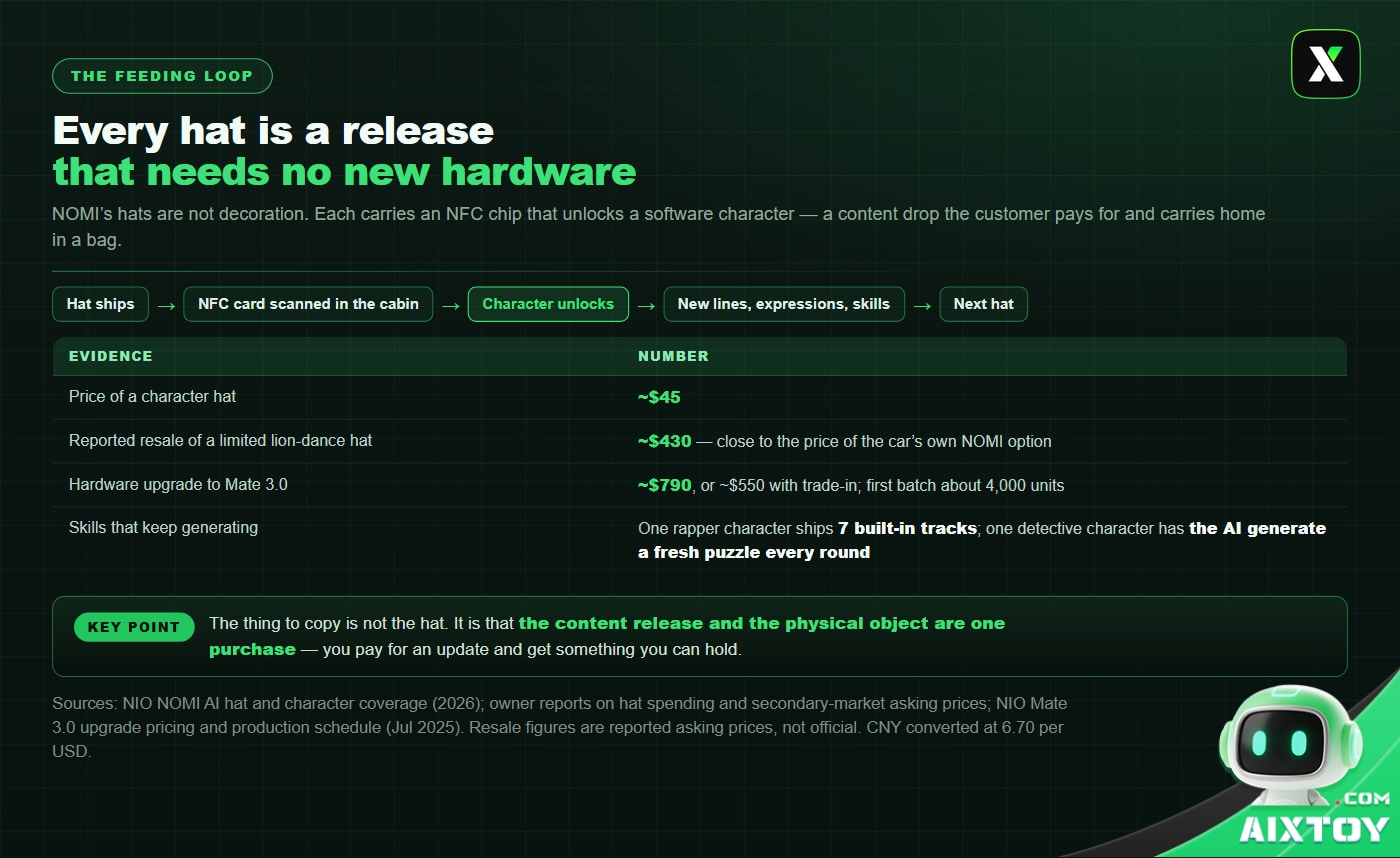The width and height of the screenshot is (1400, 858).
Task: Click the "NUMBER" column header
Action: pyautogui.click(x=673, y=356)
